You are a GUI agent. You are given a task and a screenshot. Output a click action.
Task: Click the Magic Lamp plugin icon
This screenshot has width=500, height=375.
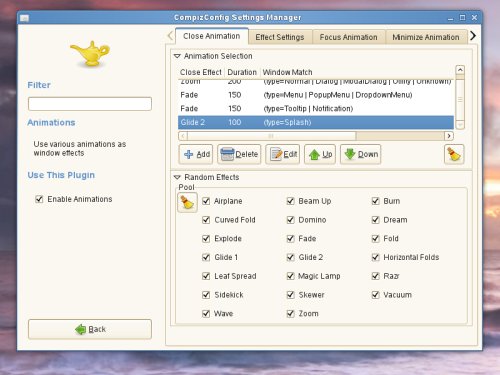(x=90, y=53)
